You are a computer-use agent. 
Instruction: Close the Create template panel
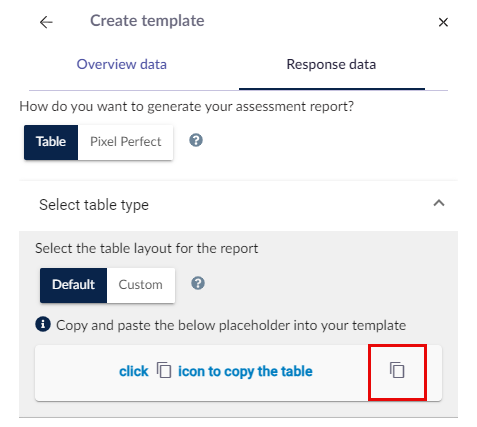pyautogui.click(x=443, y=22)
